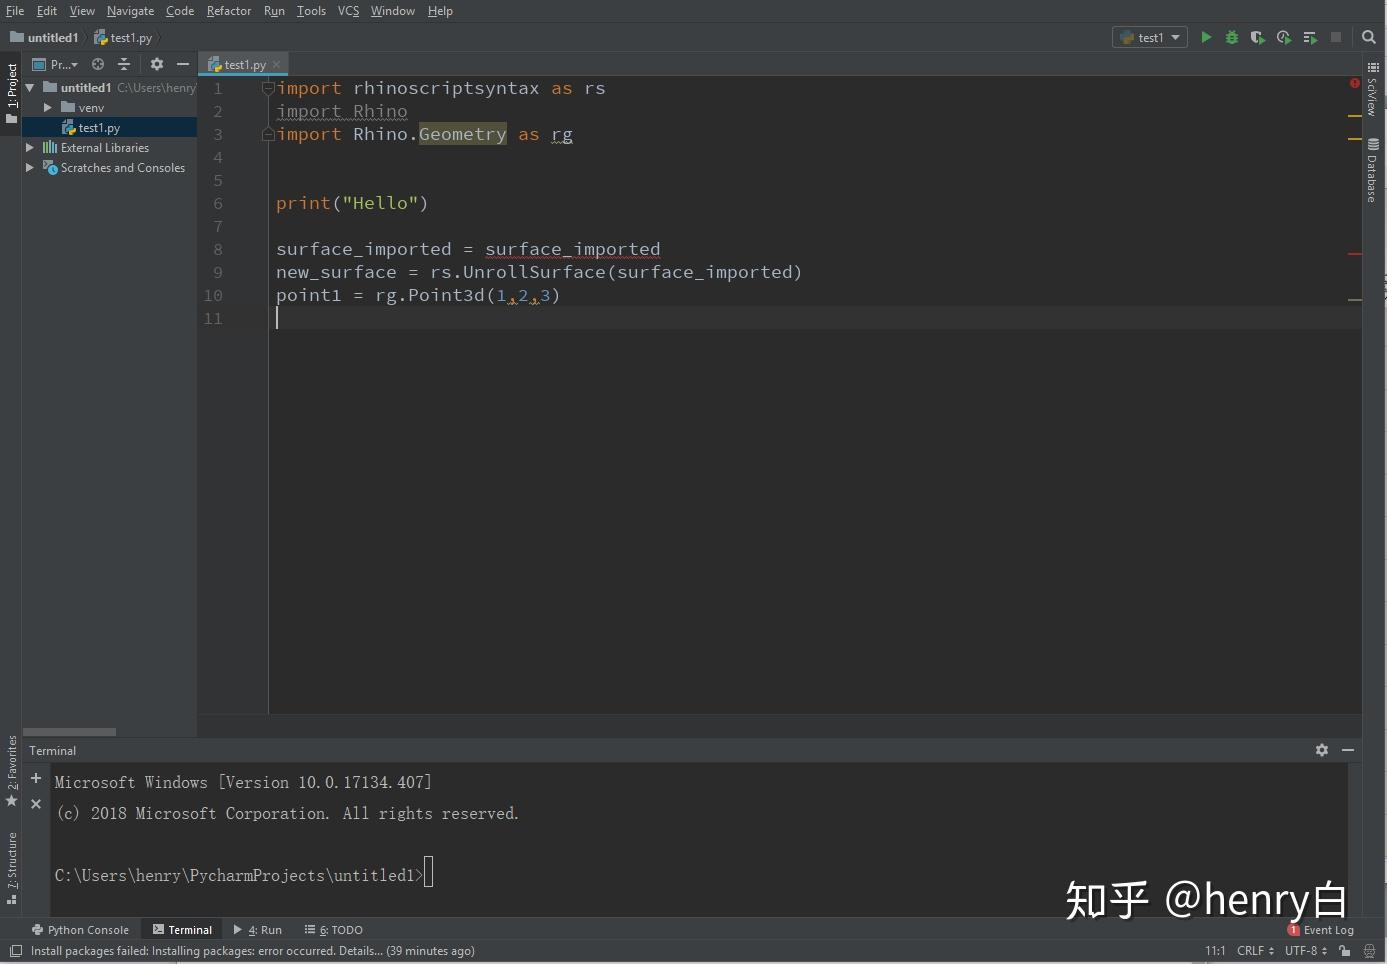Toggle the Database side panel
This screenshot has height=964, width=1387.
pos(1372,171)
